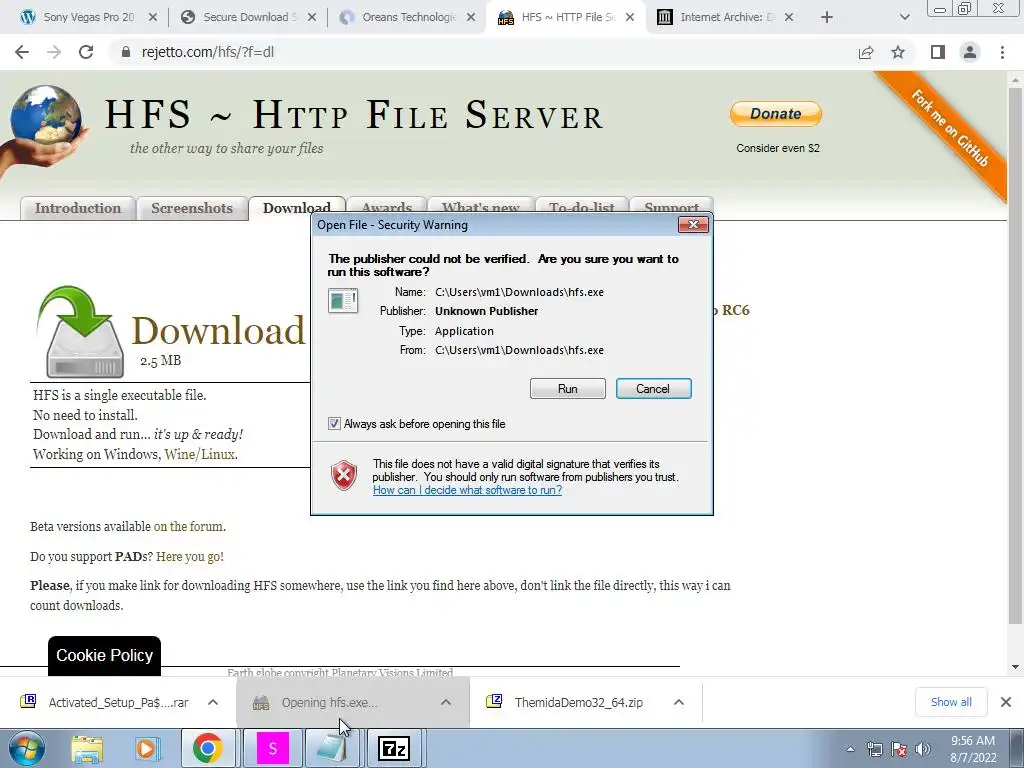
Task: Open the pink S app in taskbar
Action: coord(272,748)
